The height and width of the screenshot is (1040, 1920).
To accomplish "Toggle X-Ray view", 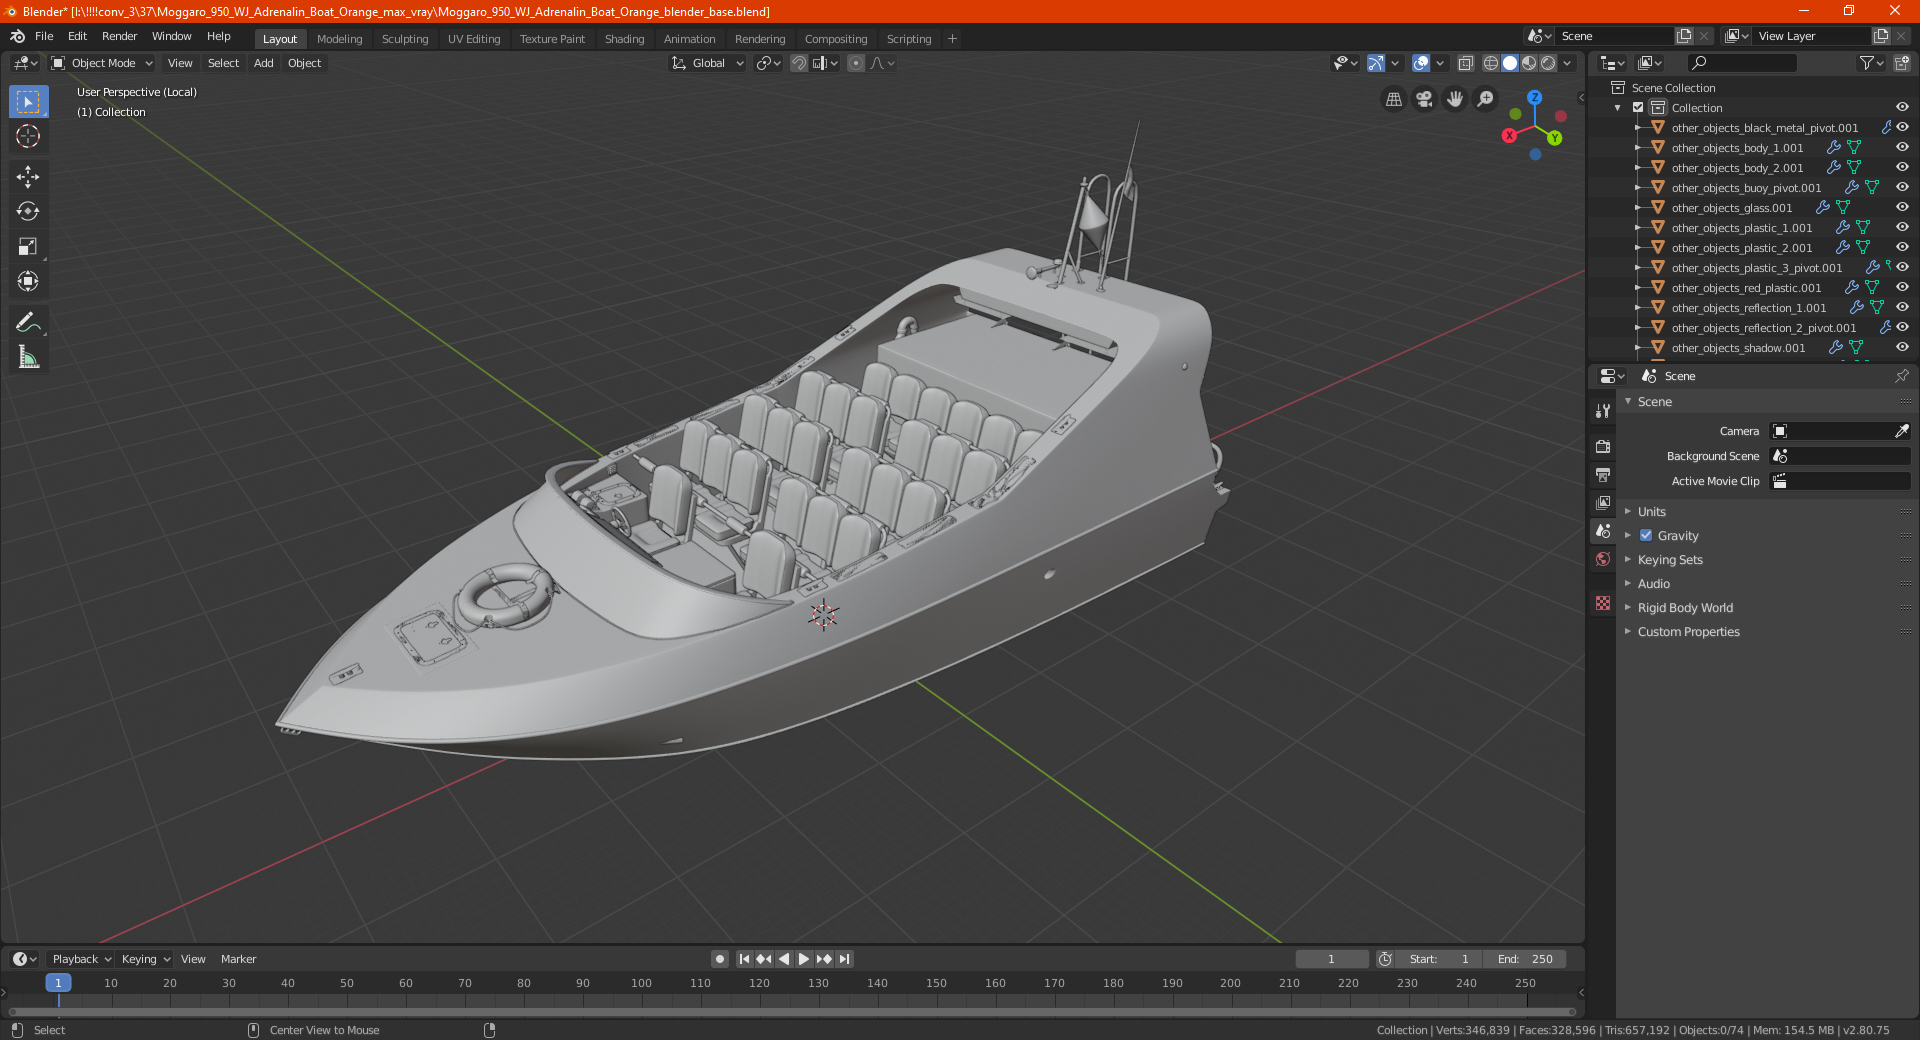I will coord(1466,63).
